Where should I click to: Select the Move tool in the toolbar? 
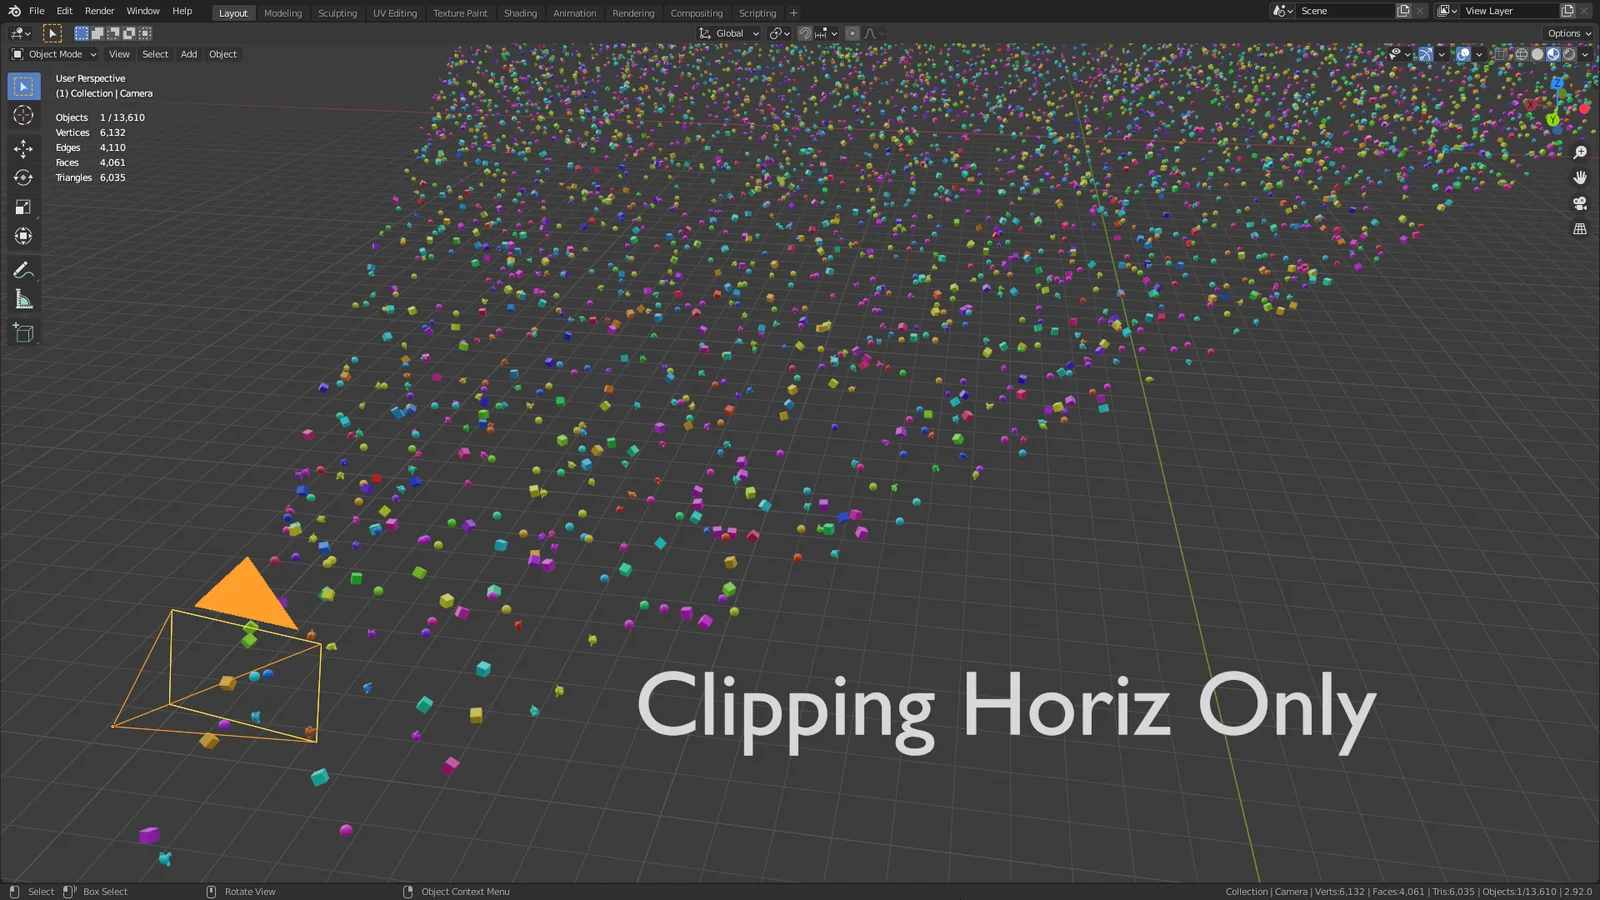tap(23, 148)
